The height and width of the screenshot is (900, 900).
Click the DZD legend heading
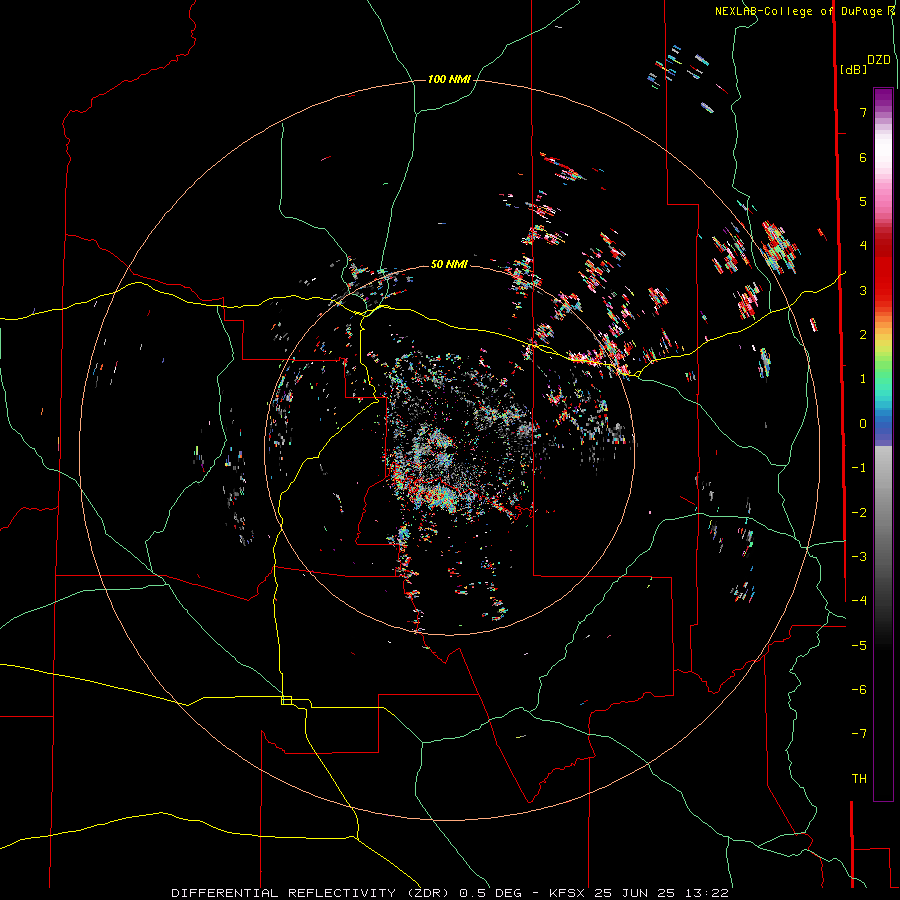tap(879, 60)
